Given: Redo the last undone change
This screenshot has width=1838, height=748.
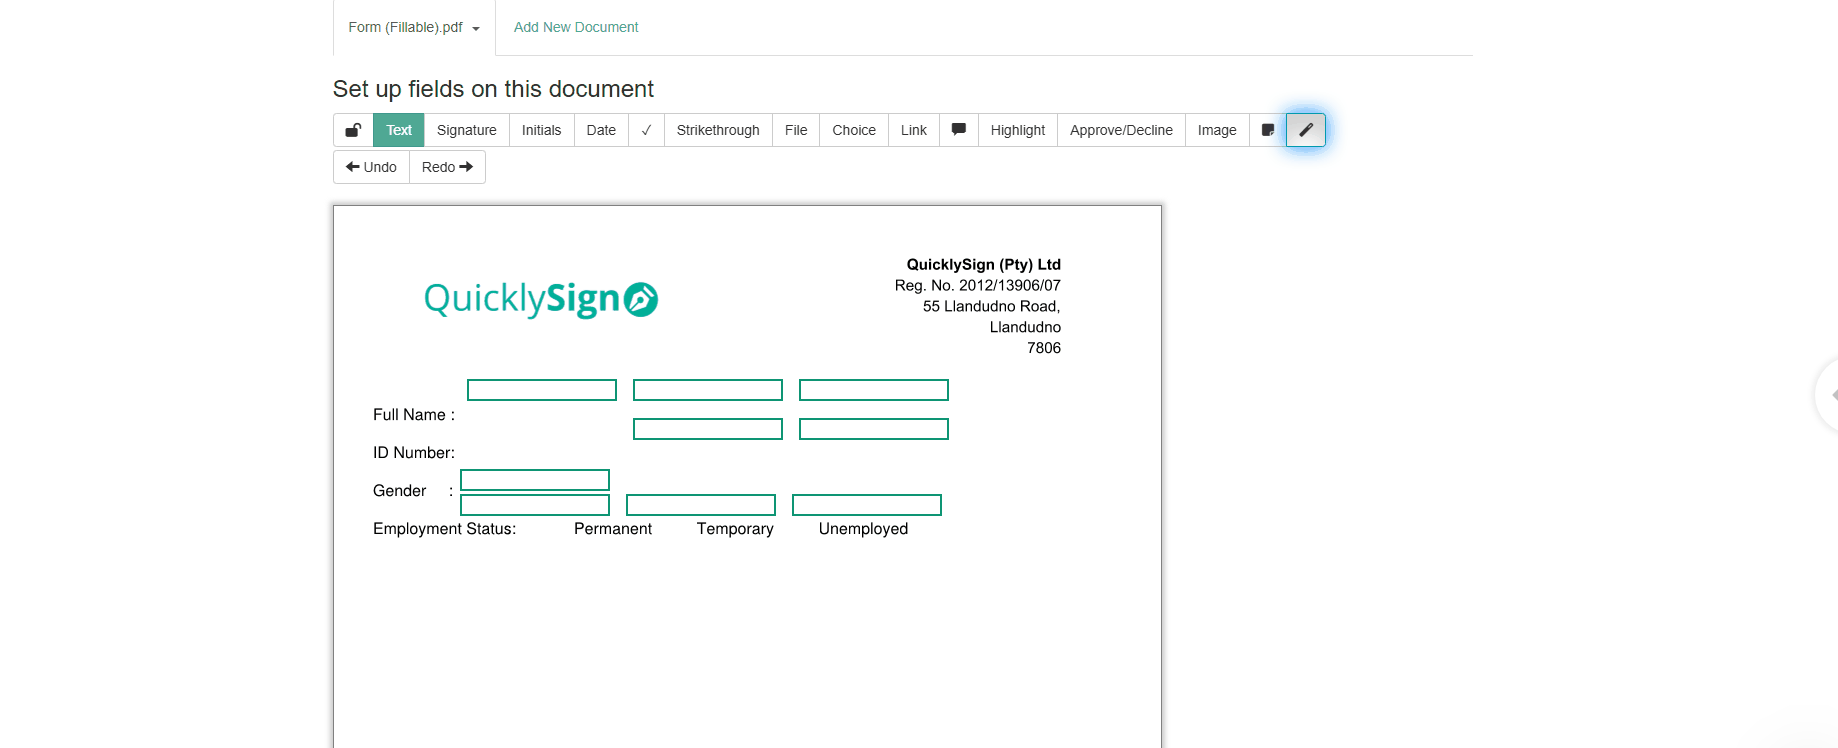Looking at the screenshot, I should 447,167.
